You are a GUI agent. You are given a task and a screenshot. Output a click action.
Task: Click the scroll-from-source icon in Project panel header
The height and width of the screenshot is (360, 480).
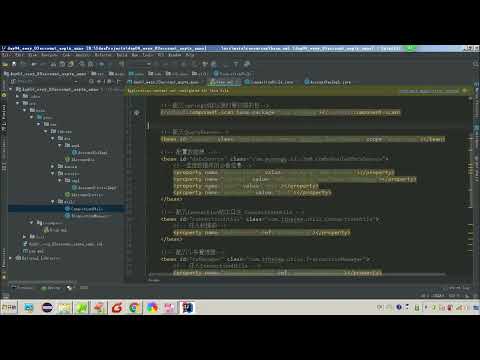(91, 81)
